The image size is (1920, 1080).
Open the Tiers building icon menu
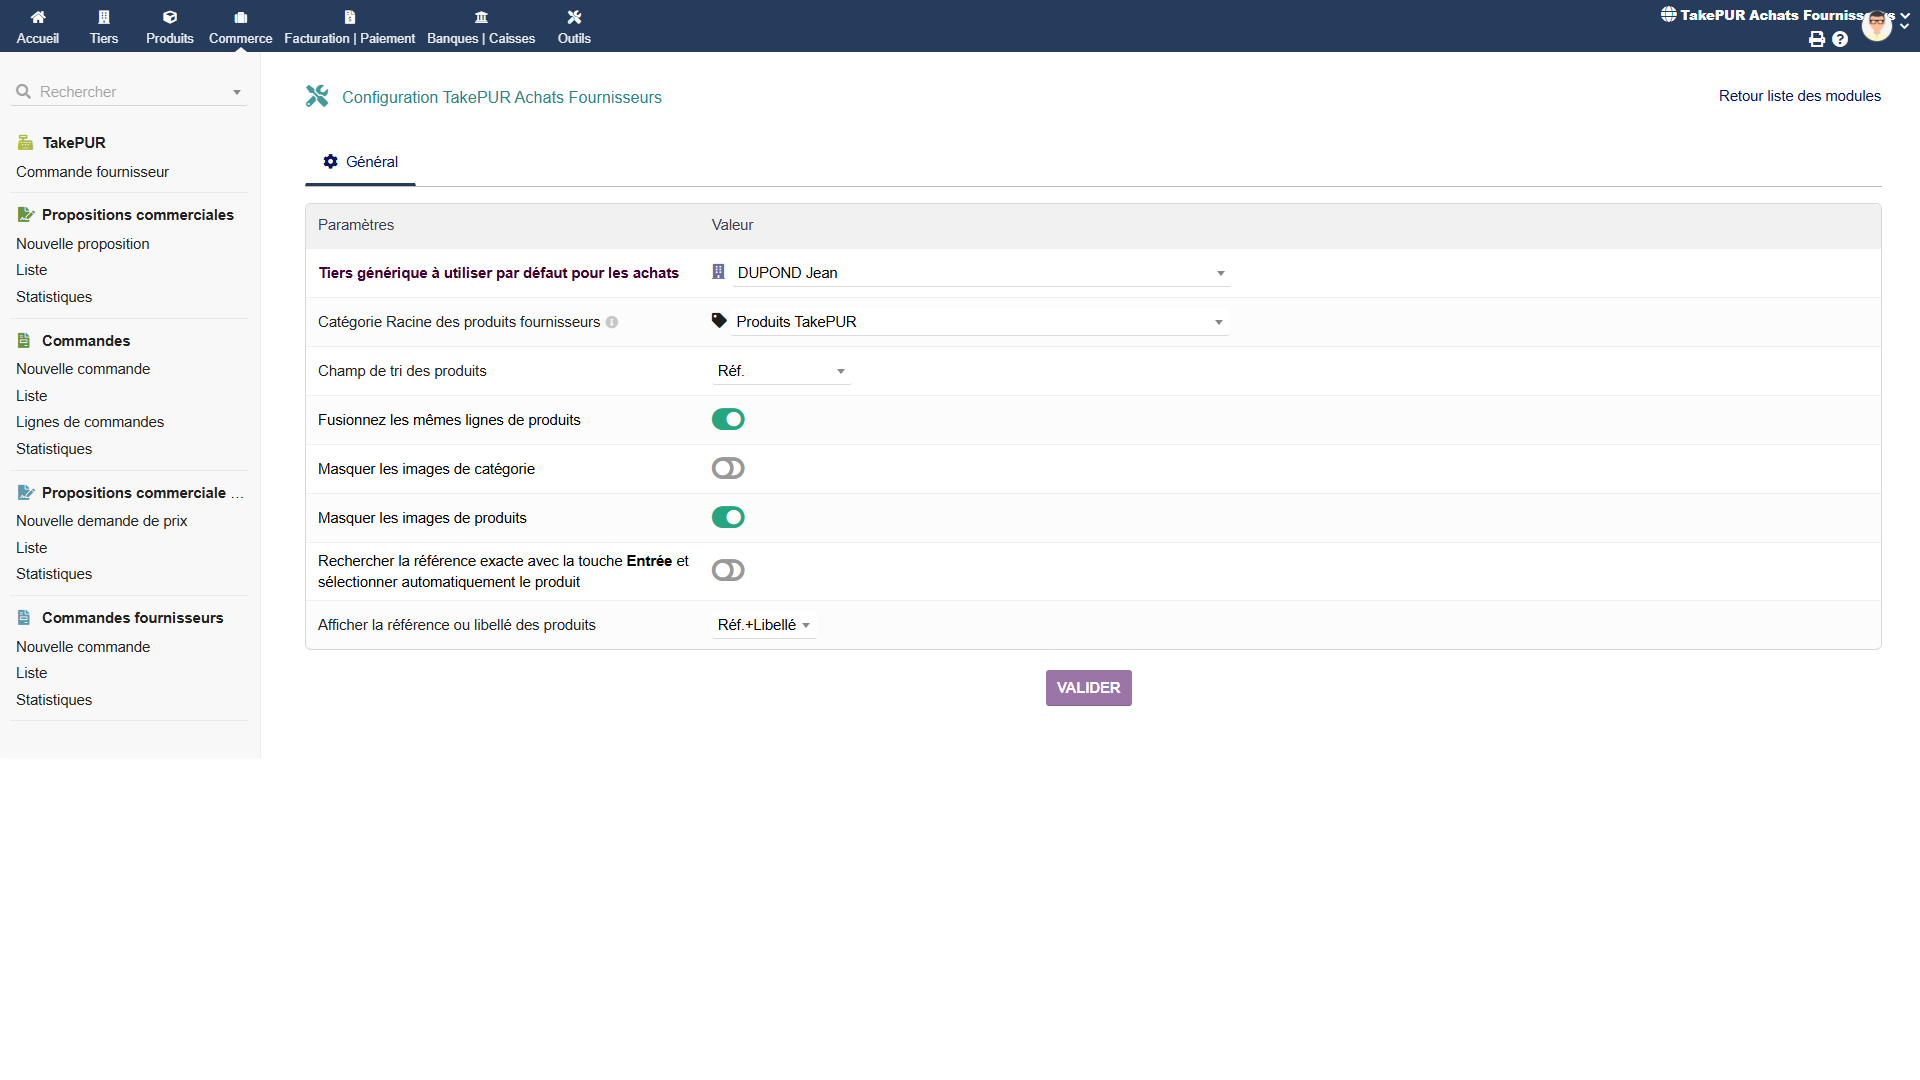click(x=104, y=17)
